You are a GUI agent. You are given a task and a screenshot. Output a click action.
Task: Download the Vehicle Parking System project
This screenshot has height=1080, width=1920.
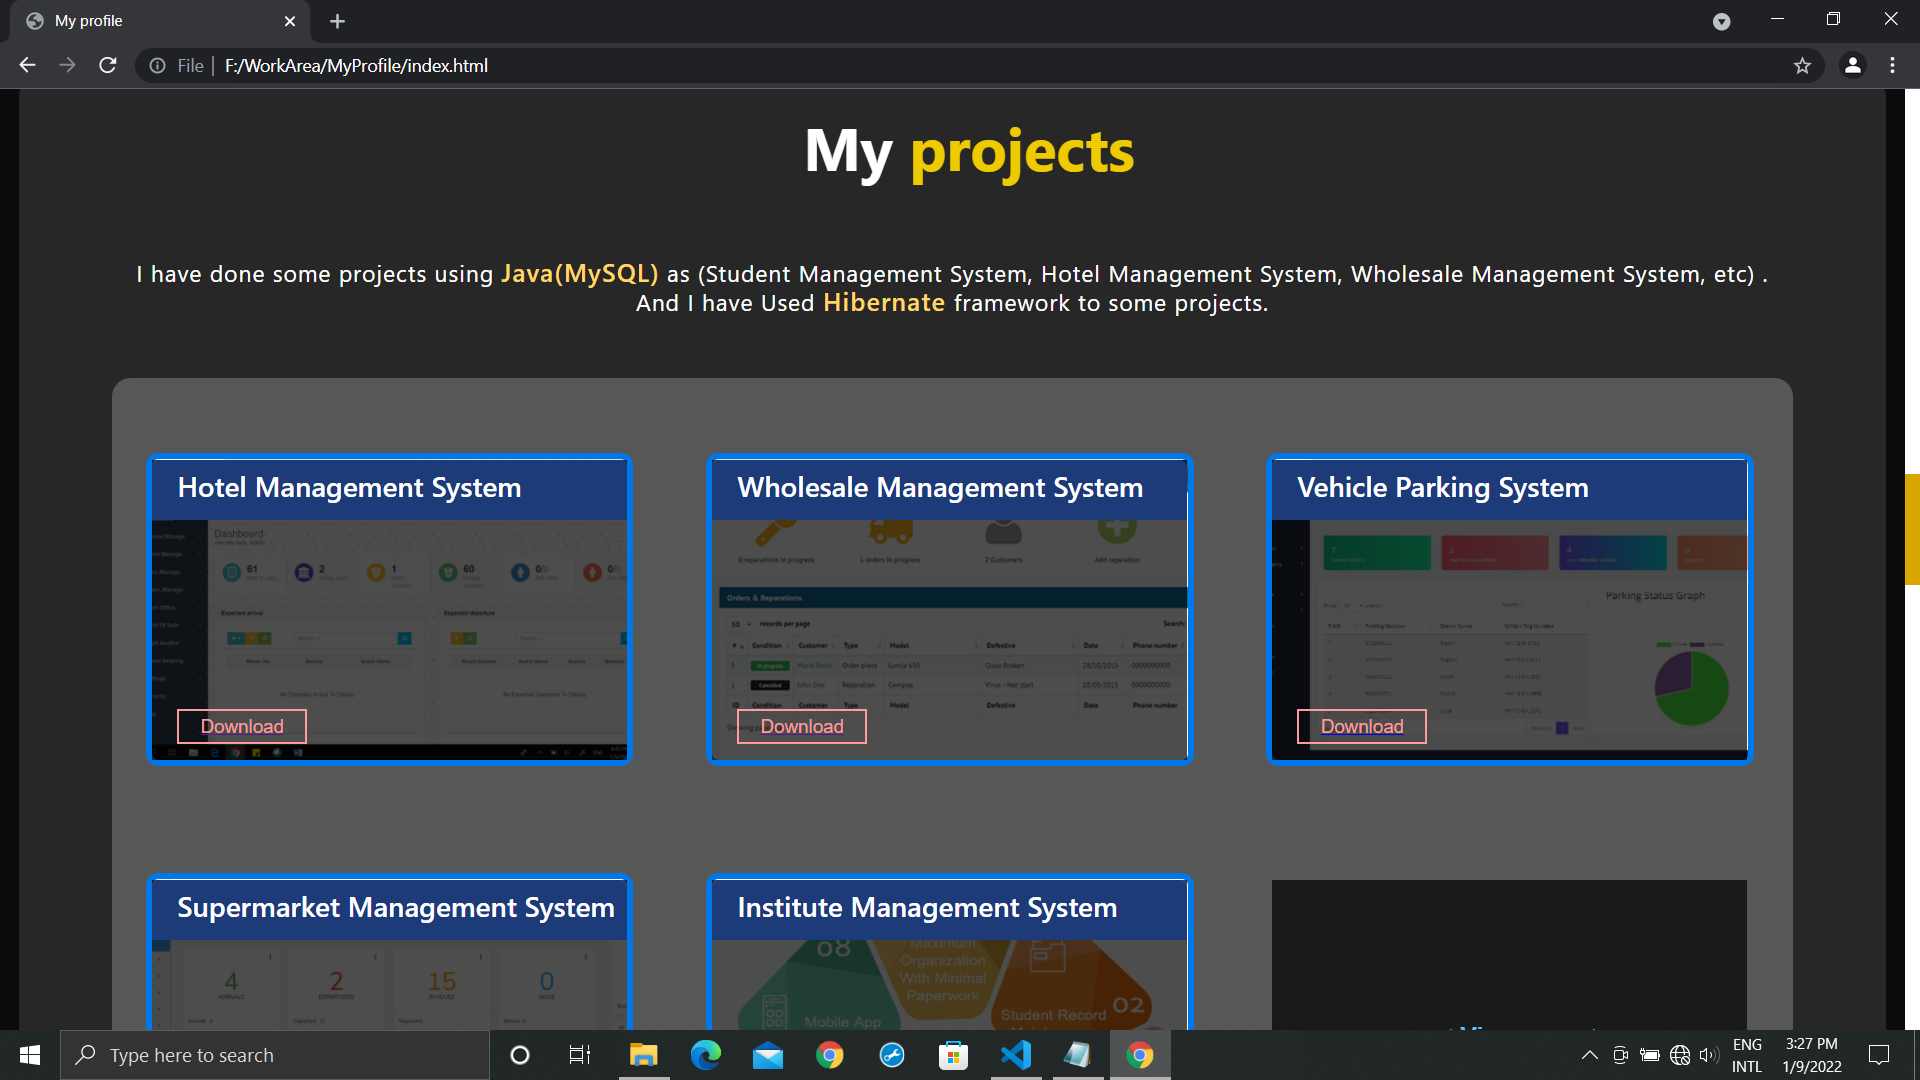click(1361, 727)
